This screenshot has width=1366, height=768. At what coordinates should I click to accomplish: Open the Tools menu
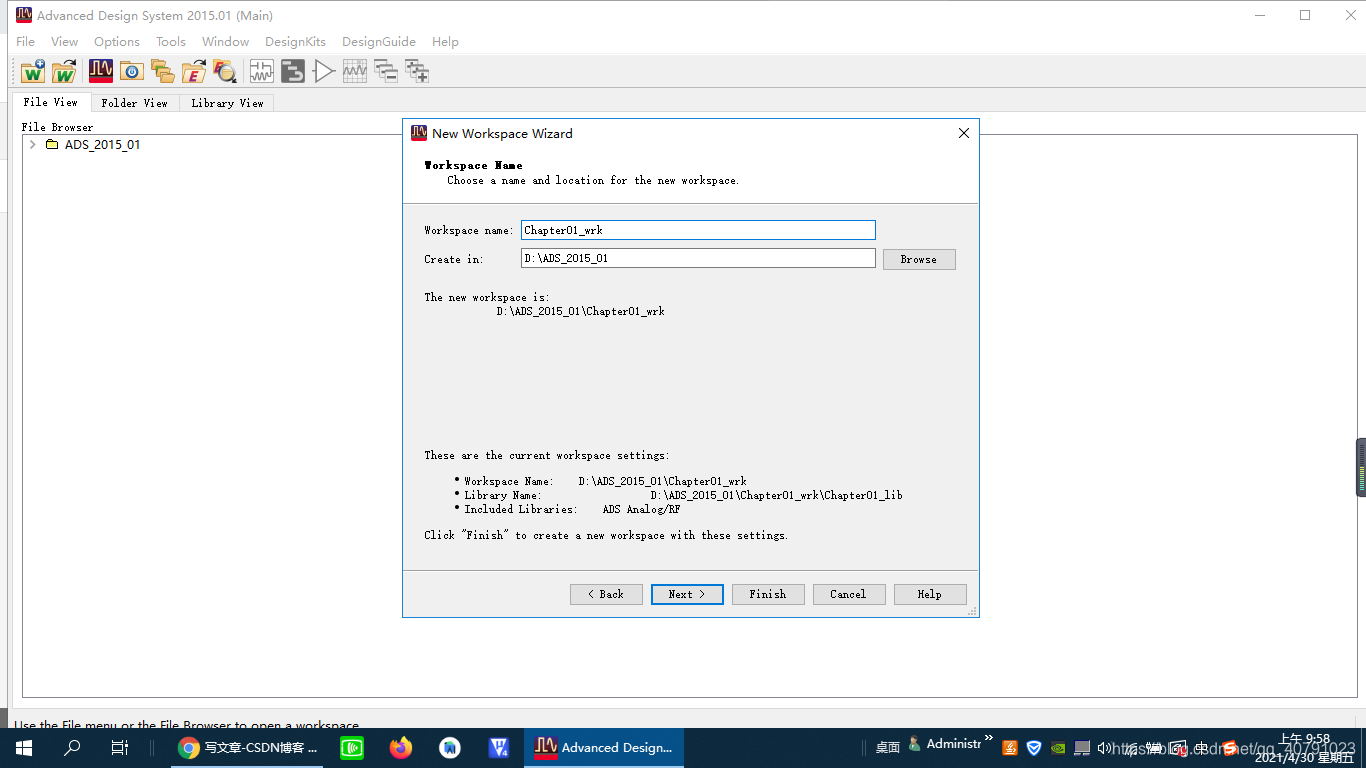[171, 41]
